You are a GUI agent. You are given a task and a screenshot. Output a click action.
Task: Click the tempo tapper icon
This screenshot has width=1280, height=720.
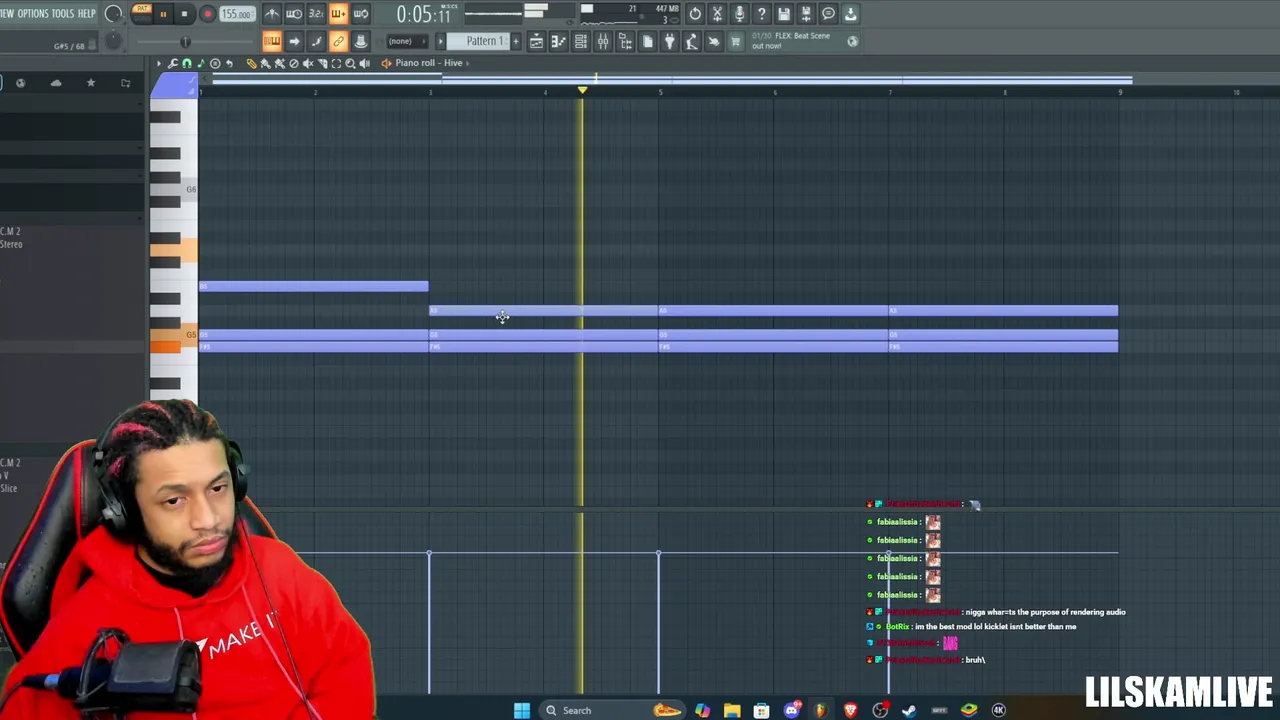(691, 41)
